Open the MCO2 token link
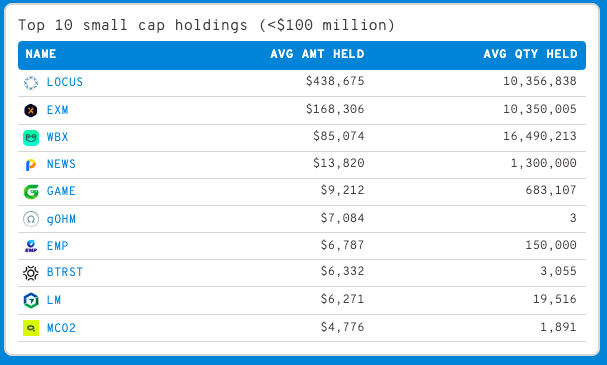607x365 pixels. [61, 328]
